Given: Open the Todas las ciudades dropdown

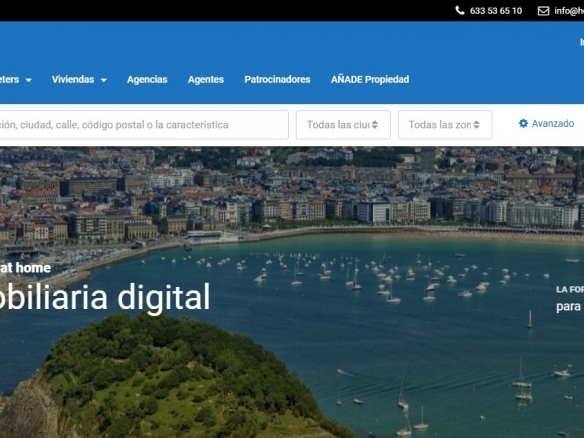Looking at the screenshot, I should (x=343, y=125).
